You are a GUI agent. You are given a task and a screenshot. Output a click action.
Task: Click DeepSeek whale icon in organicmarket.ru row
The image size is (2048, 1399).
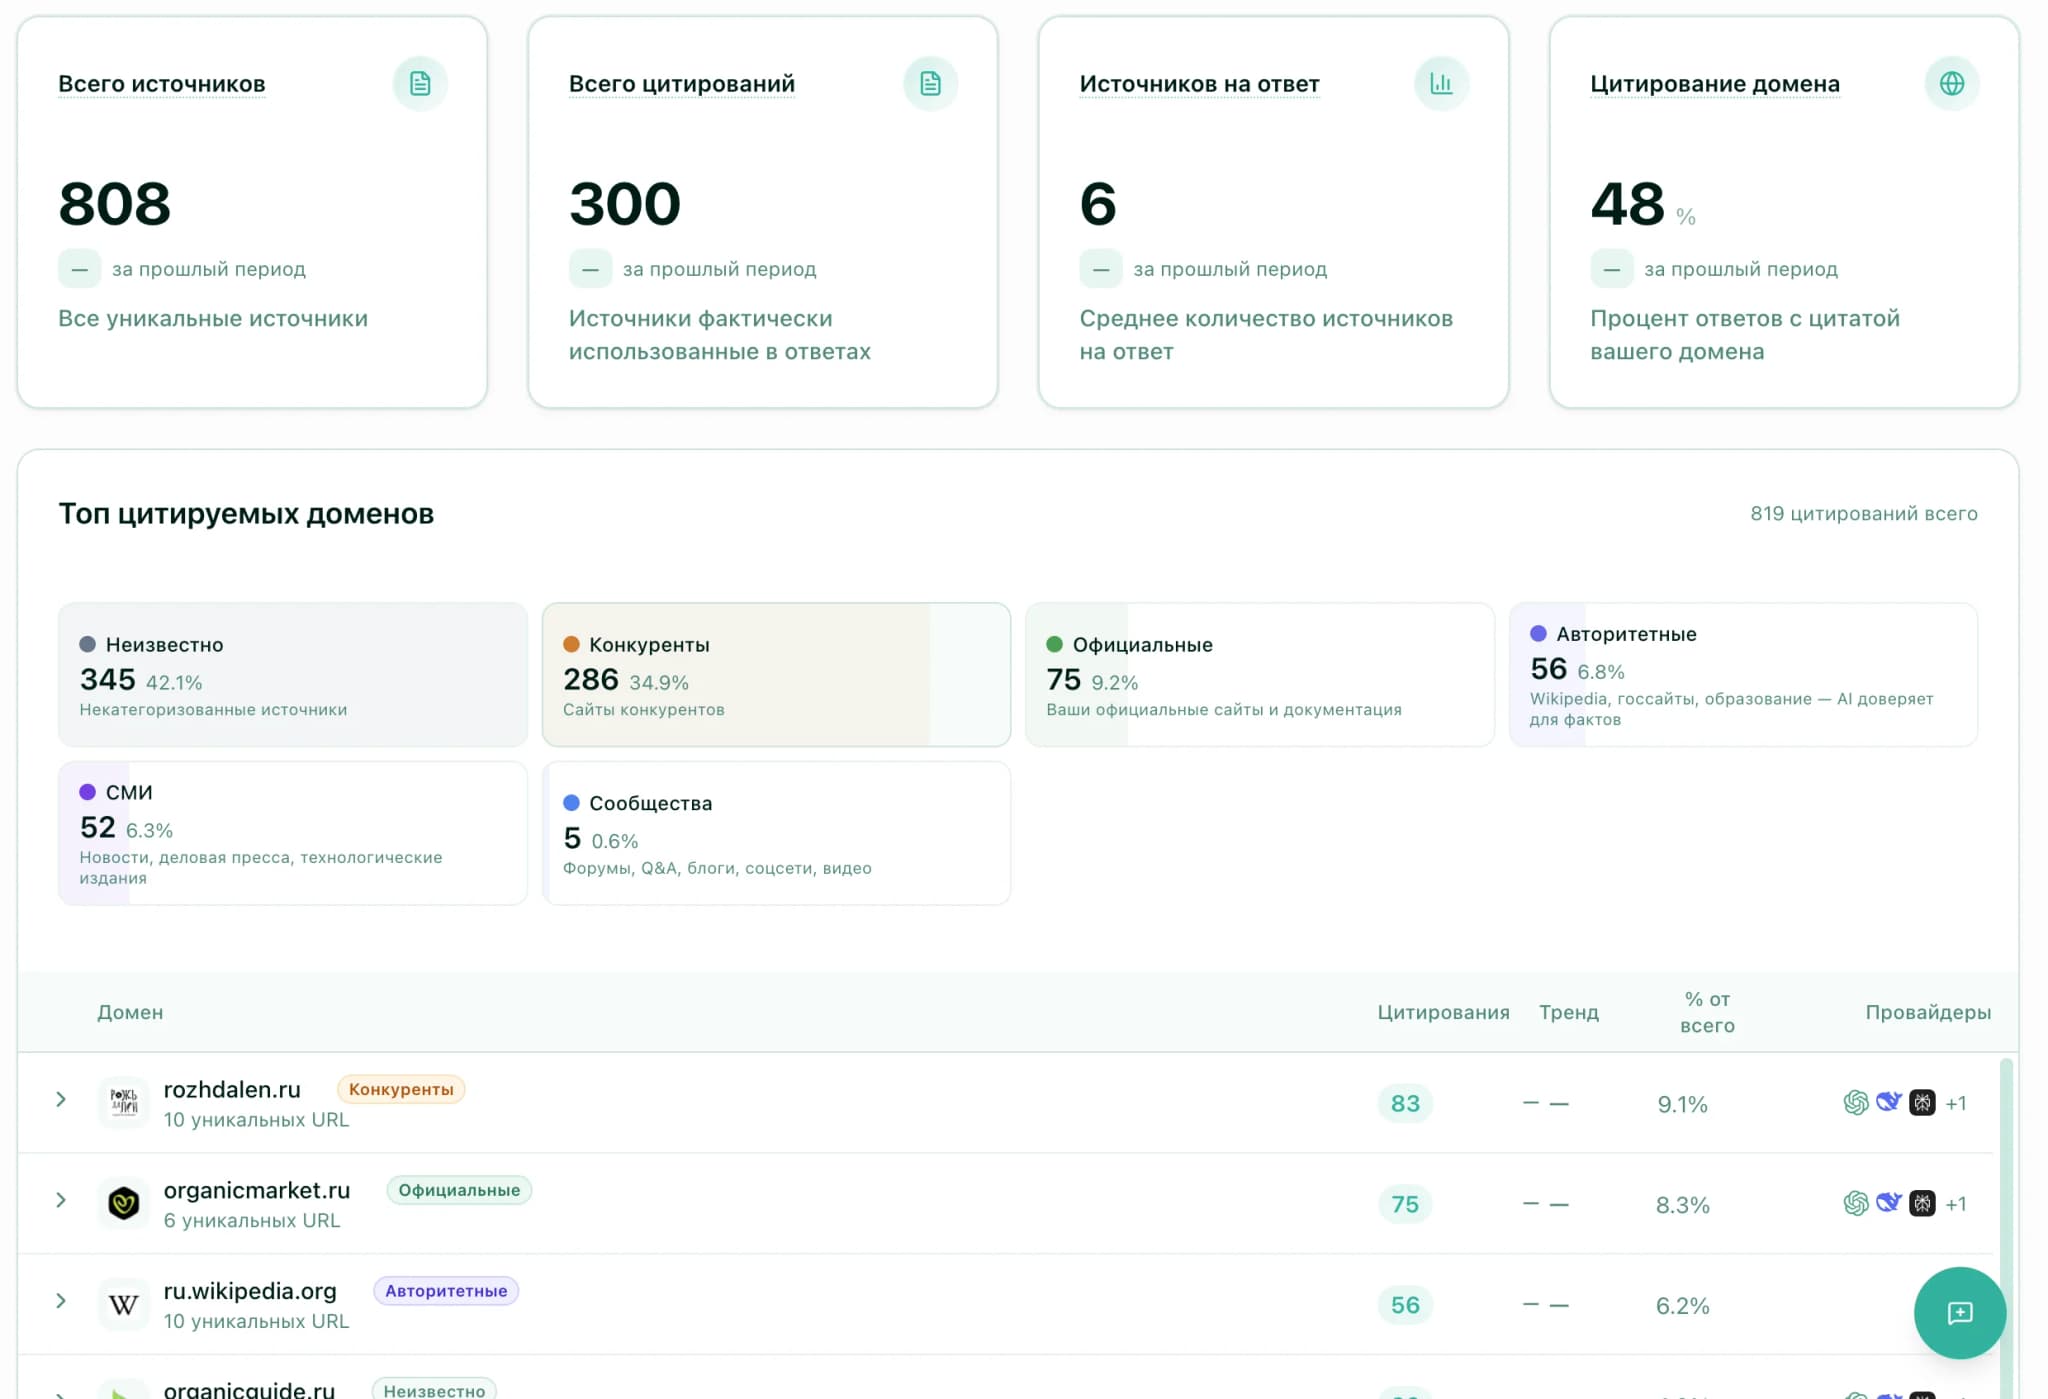coord(1889,1203)
